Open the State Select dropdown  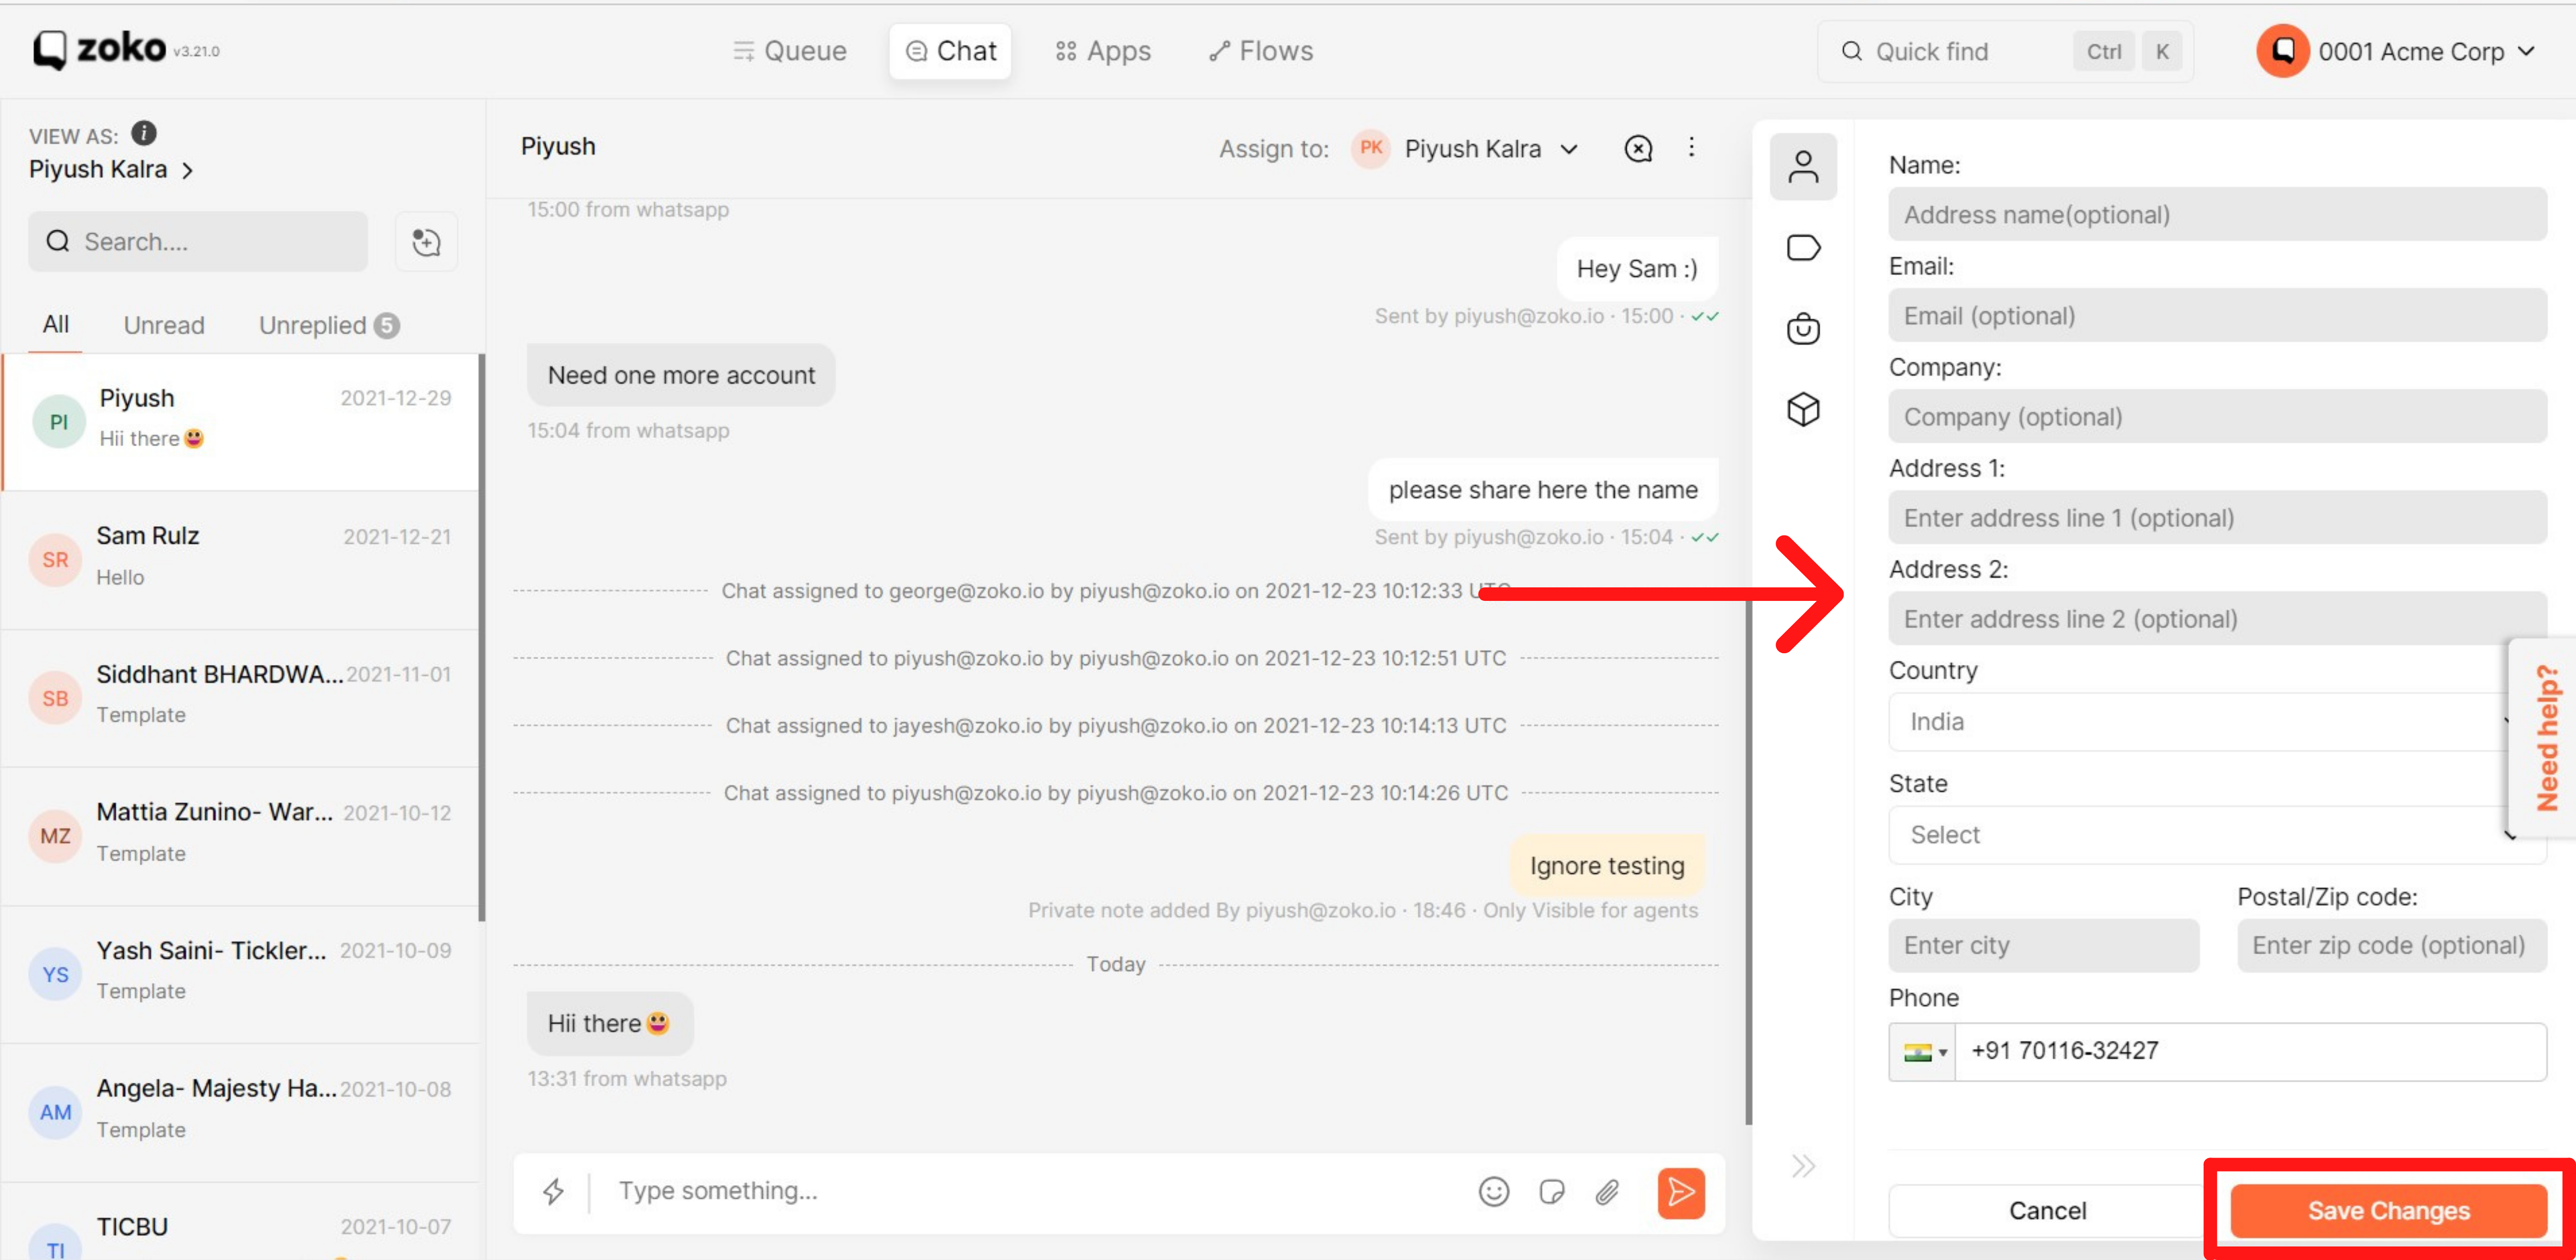(2217, 834)
